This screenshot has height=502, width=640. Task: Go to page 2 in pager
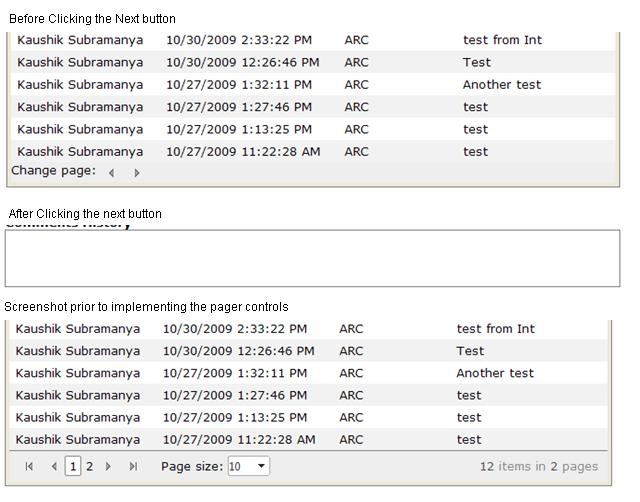(90, 466)
